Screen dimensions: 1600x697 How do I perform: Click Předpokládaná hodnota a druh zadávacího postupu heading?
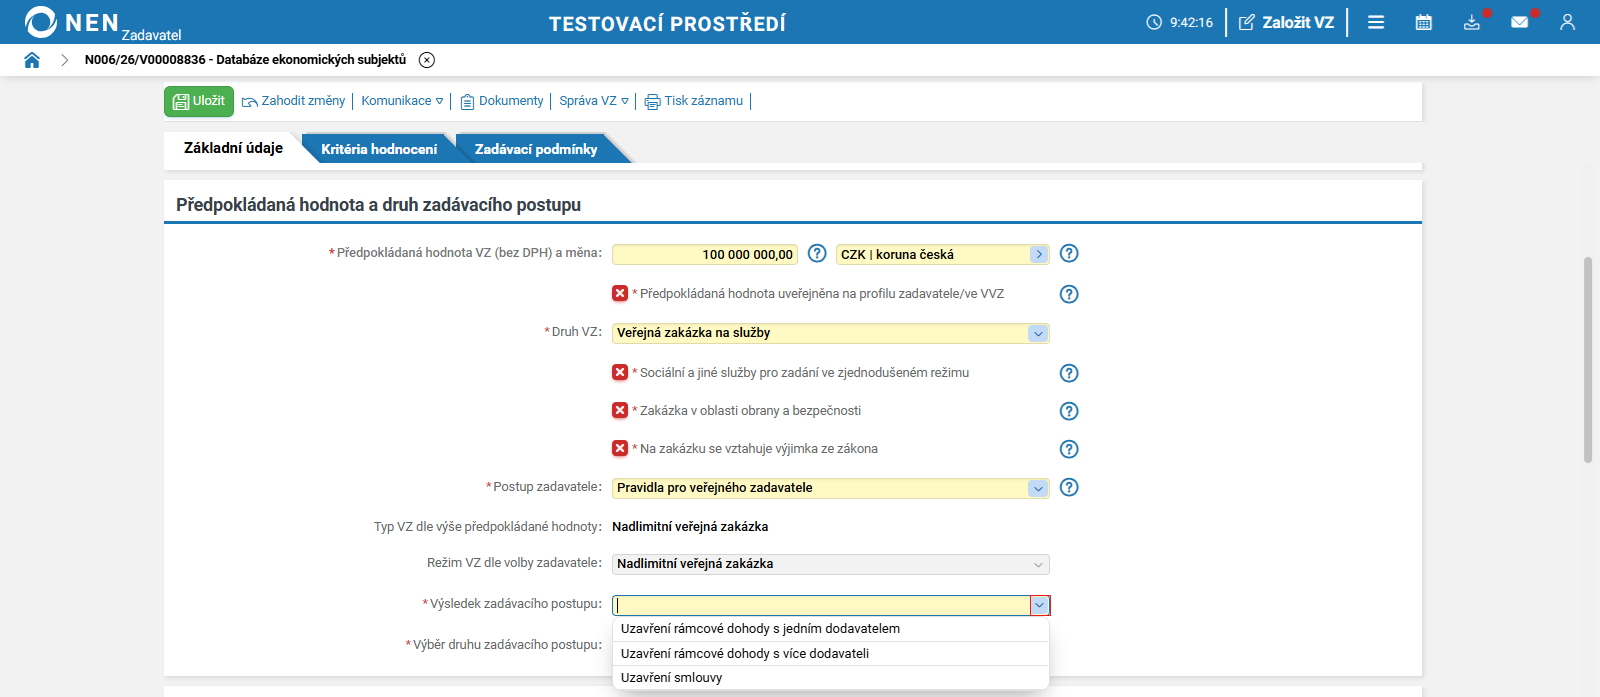[x=378, y=205]
